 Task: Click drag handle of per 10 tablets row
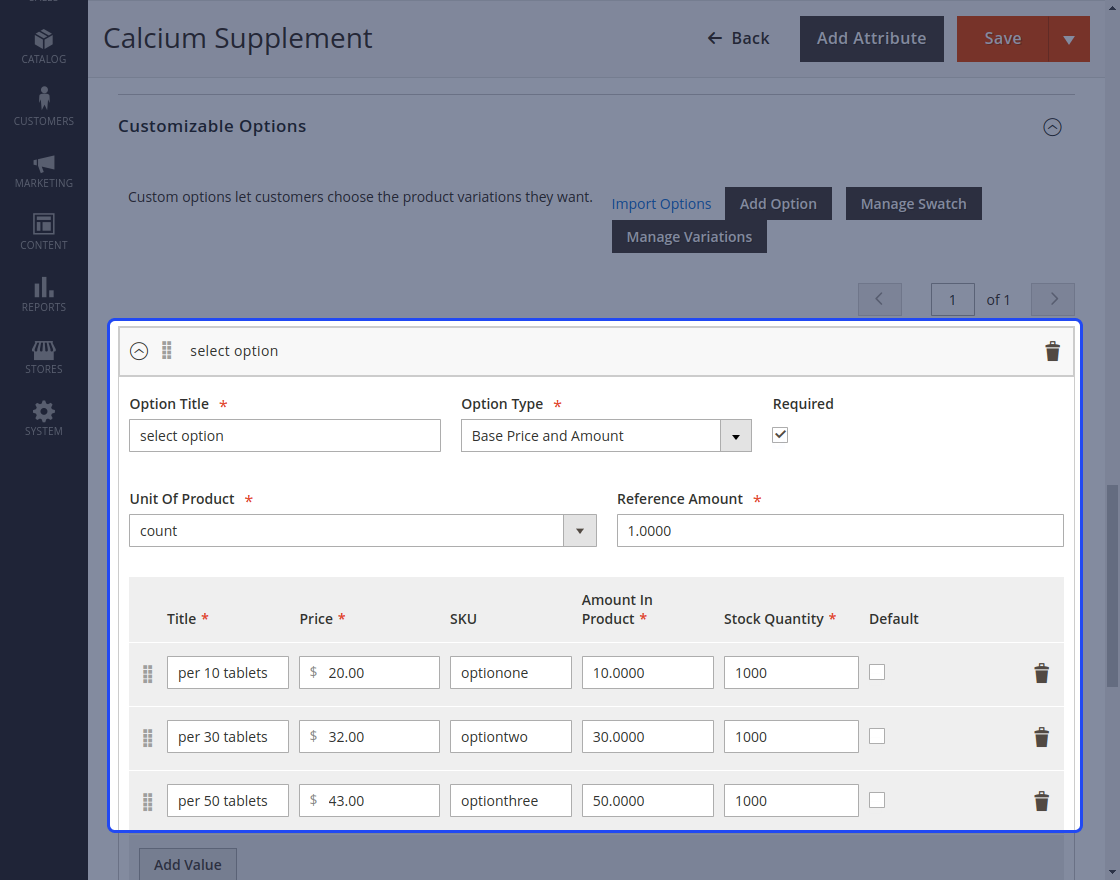tap(147, 674)
